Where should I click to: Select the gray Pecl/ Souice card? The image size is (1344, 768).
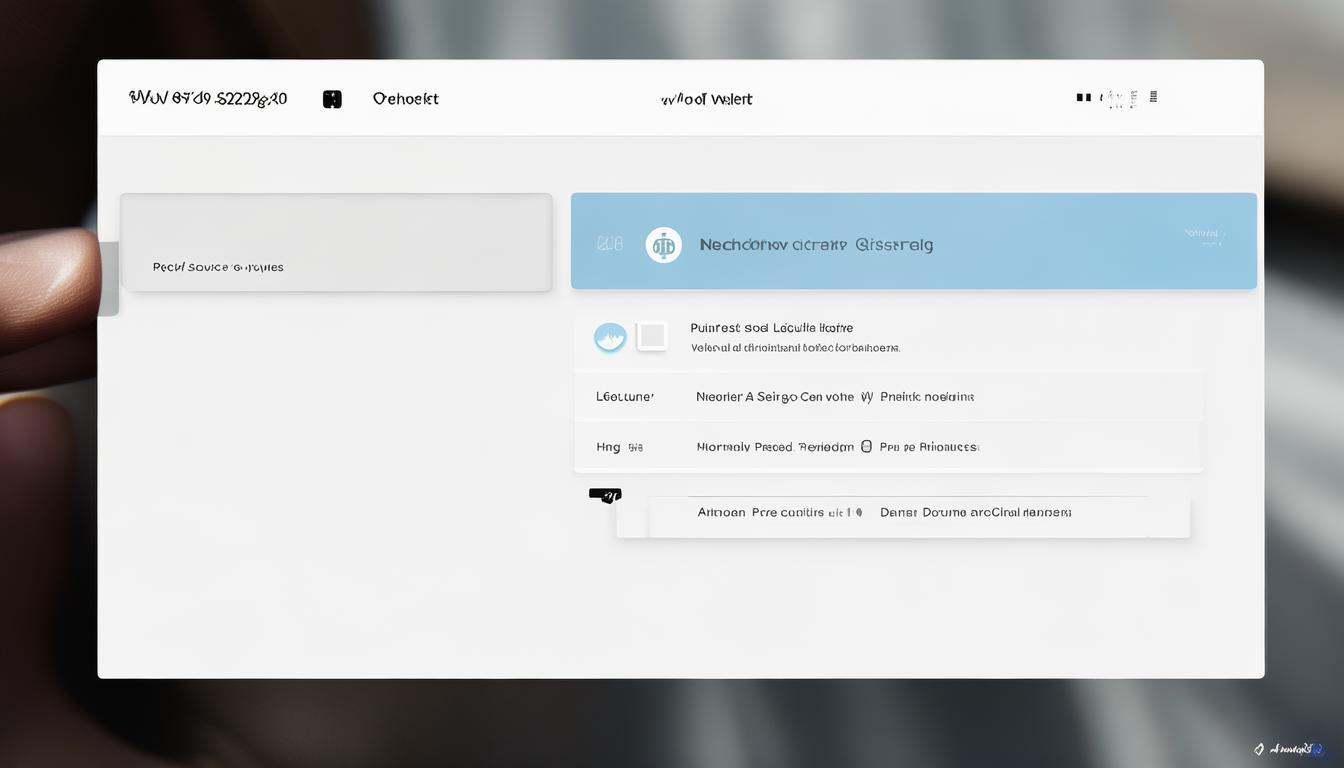[336, 243]
